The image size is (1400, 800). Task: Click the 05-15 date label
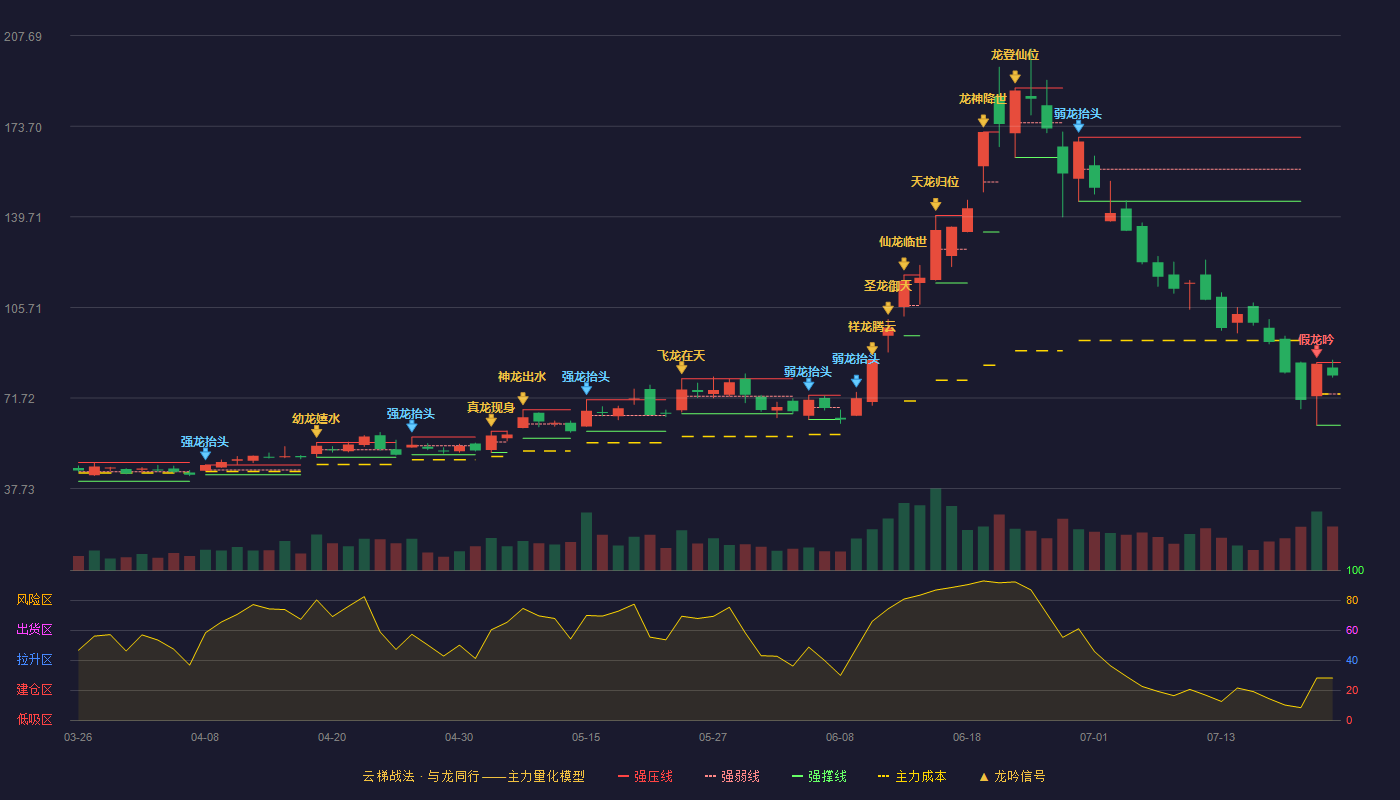[586, 737]
